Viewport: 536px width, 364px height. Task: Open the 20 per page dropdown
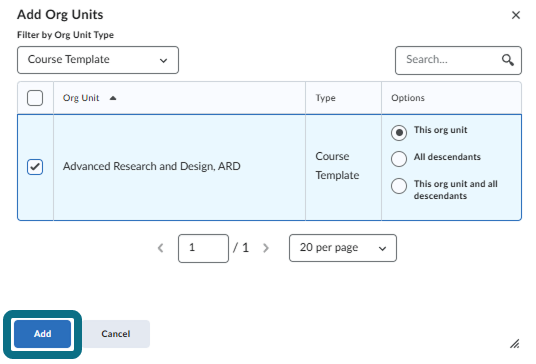343,248
